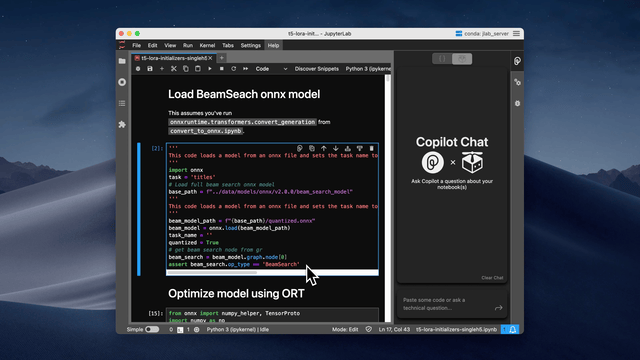The width and height of the screenshot is (640, 360).
Task: Switch Copilot panel to the chat mode
Action: click(x=462, y=59)
